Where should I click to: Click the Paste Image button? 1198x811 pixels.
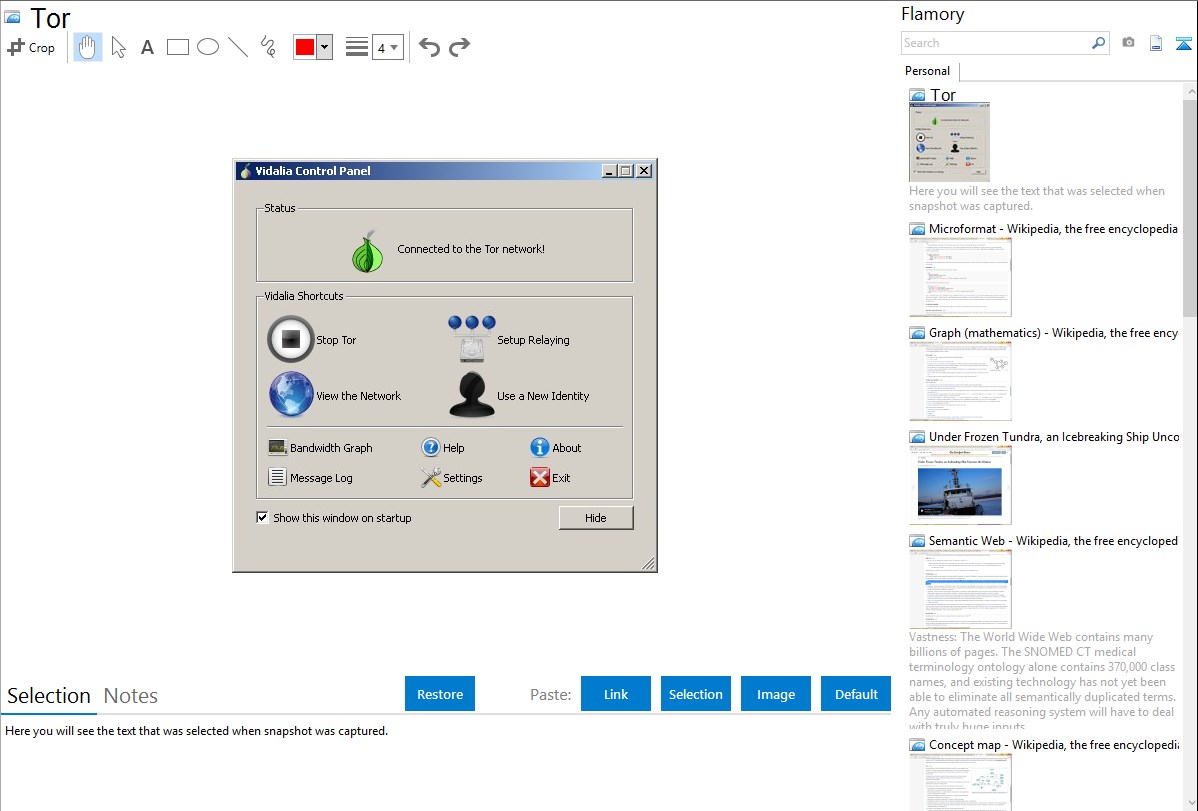coord(776,693)
